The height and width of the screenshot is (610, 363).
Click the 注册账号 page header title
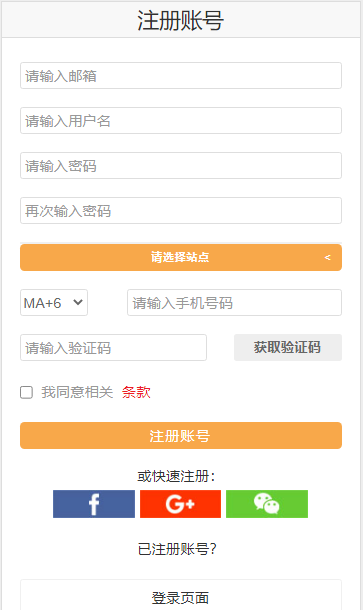point(181,20)
